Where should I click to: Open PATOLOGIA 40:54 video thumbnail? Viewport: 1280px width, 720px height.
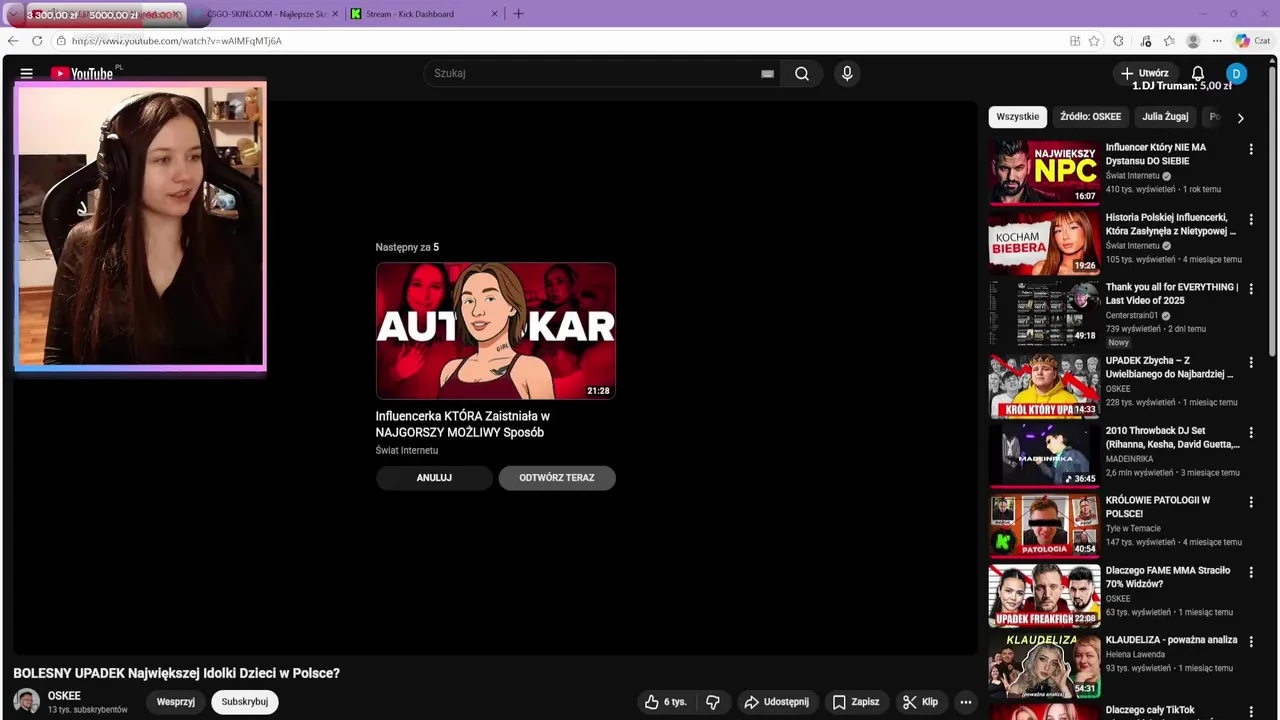click(1044, 525)
